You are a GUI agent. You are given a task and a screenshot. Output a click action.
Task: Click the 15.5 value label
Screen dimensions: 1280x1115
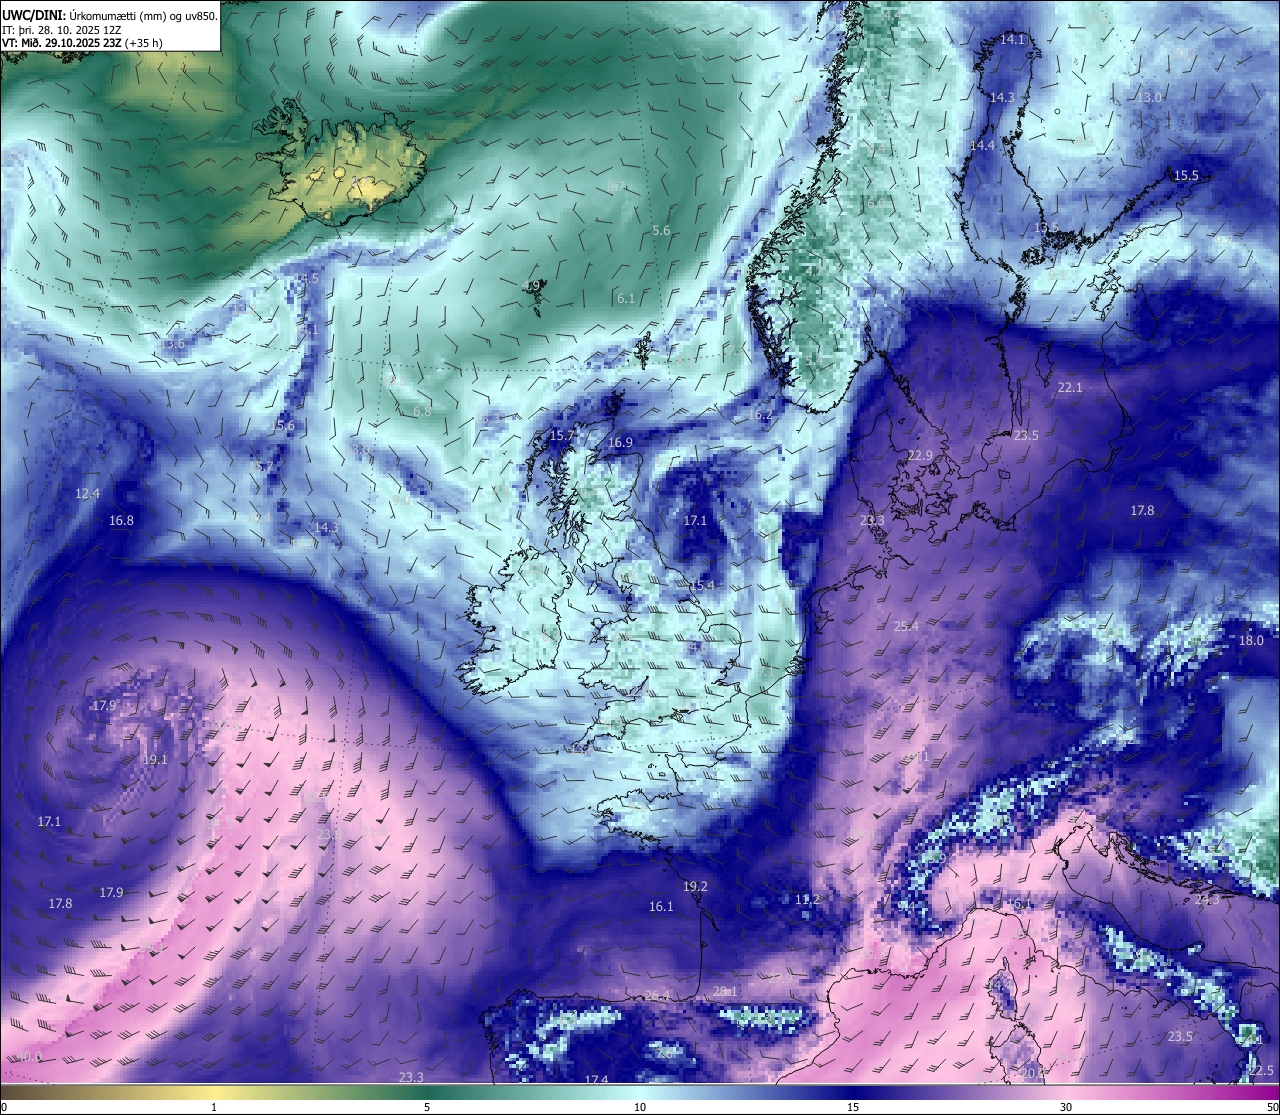1186,176
